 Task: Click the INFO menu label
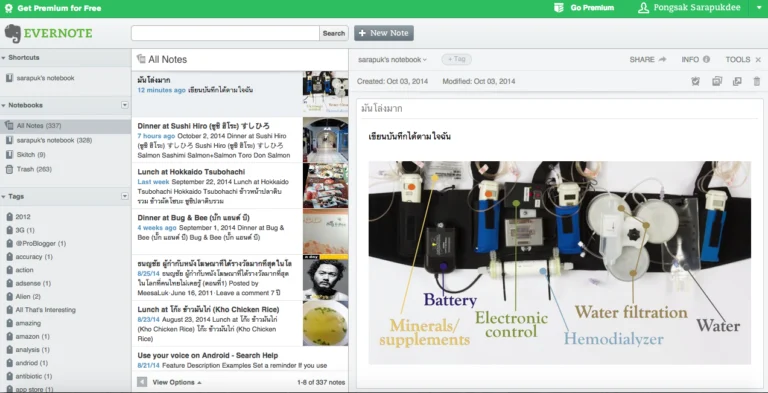tap(690, 59)
